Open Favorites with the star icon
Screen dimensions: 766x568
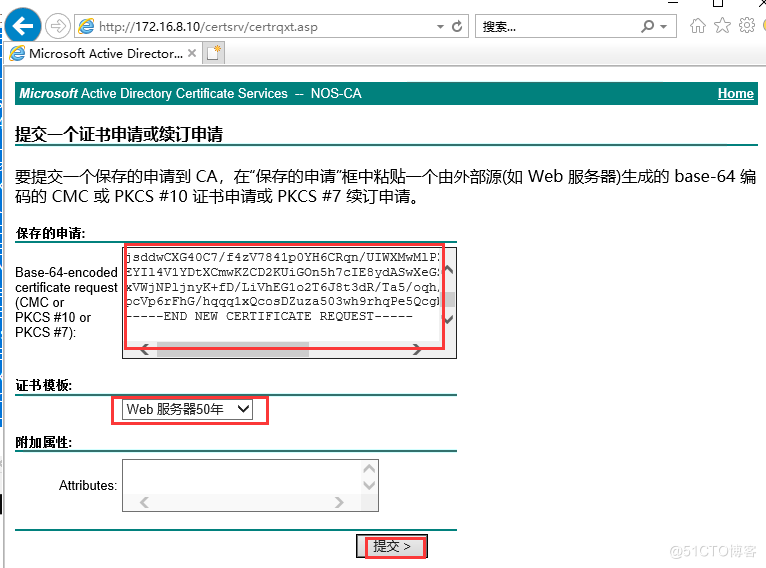point(722,25)
